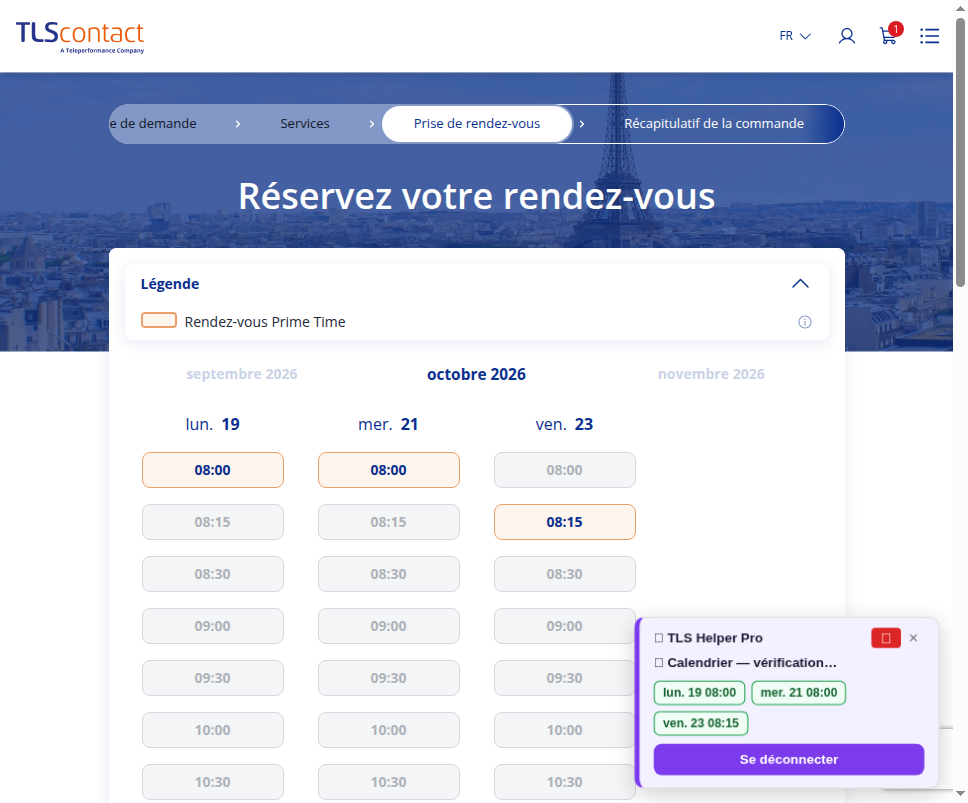The width and height of the screenshot is (968, 803).
Task: Close the TLS Helper Pro popup
Action: [913, 638]
